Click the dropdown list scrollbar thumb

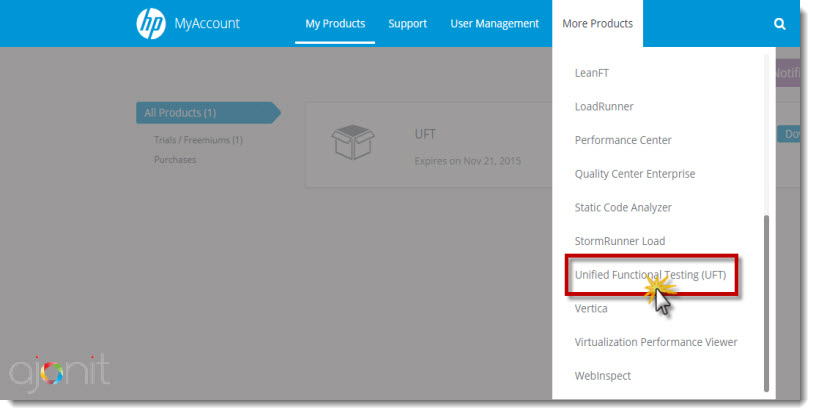[766, 303]
